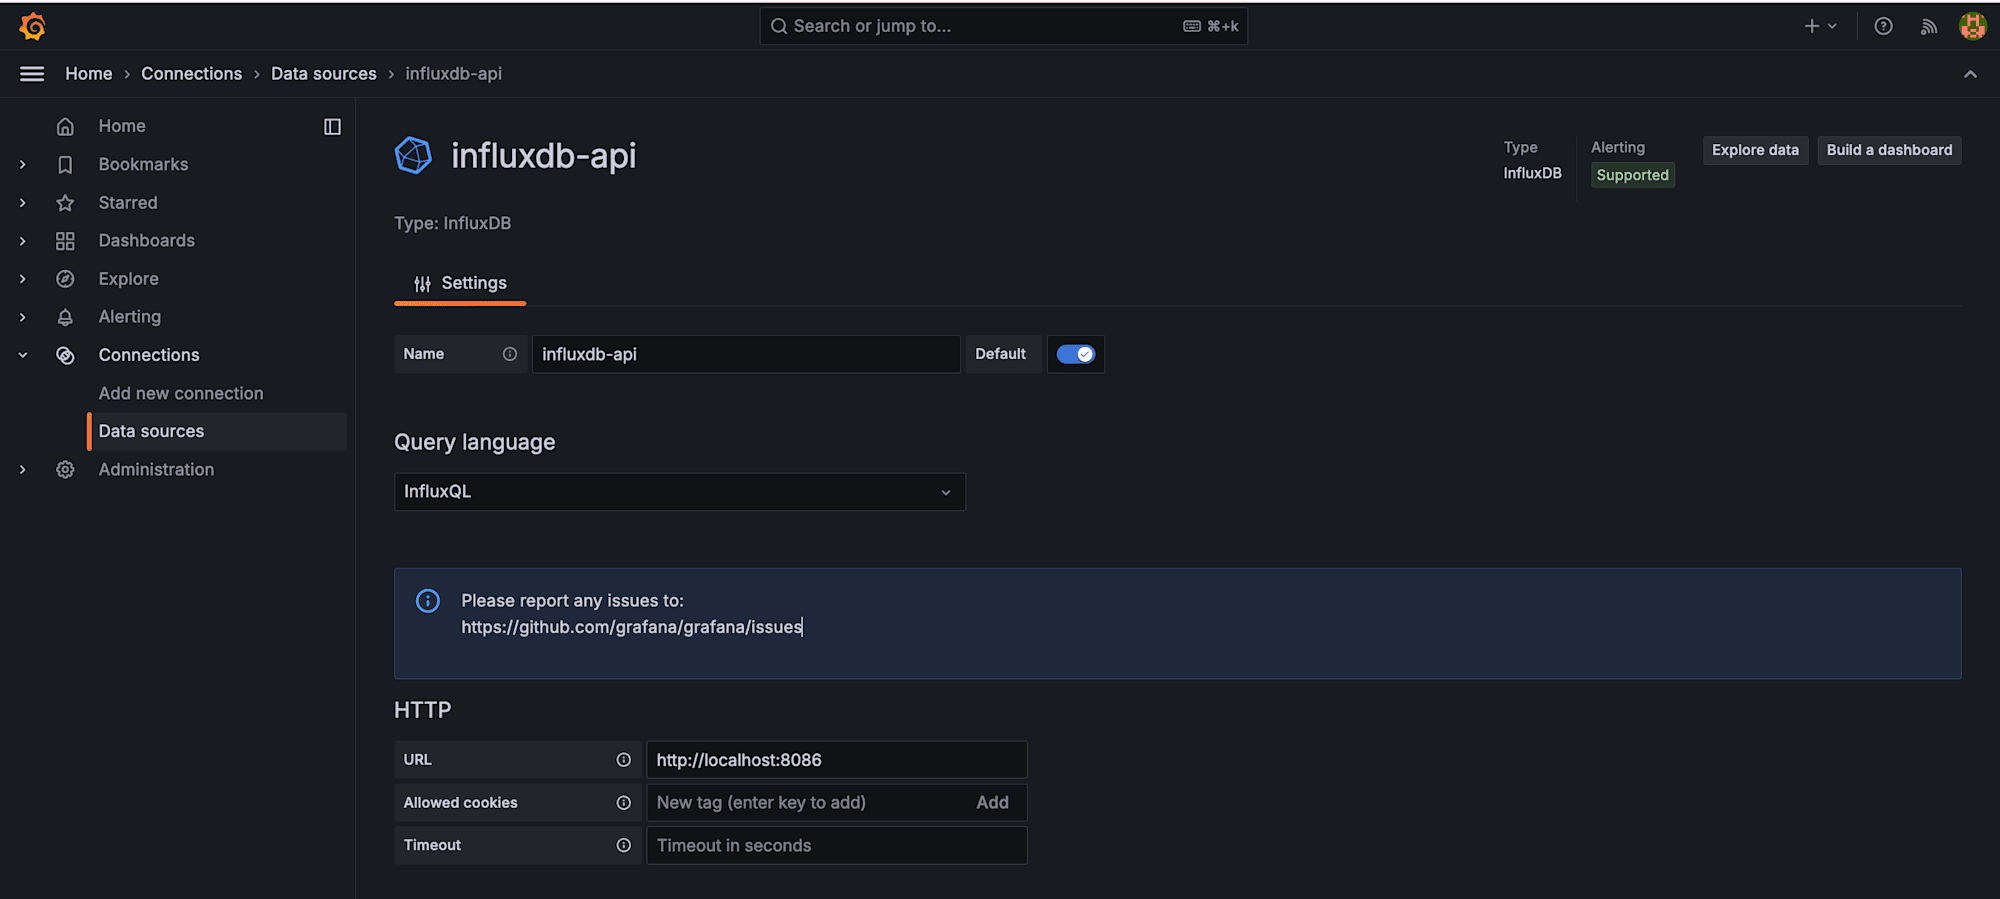Open the news feed RSS icon

tap(1928, 26)
